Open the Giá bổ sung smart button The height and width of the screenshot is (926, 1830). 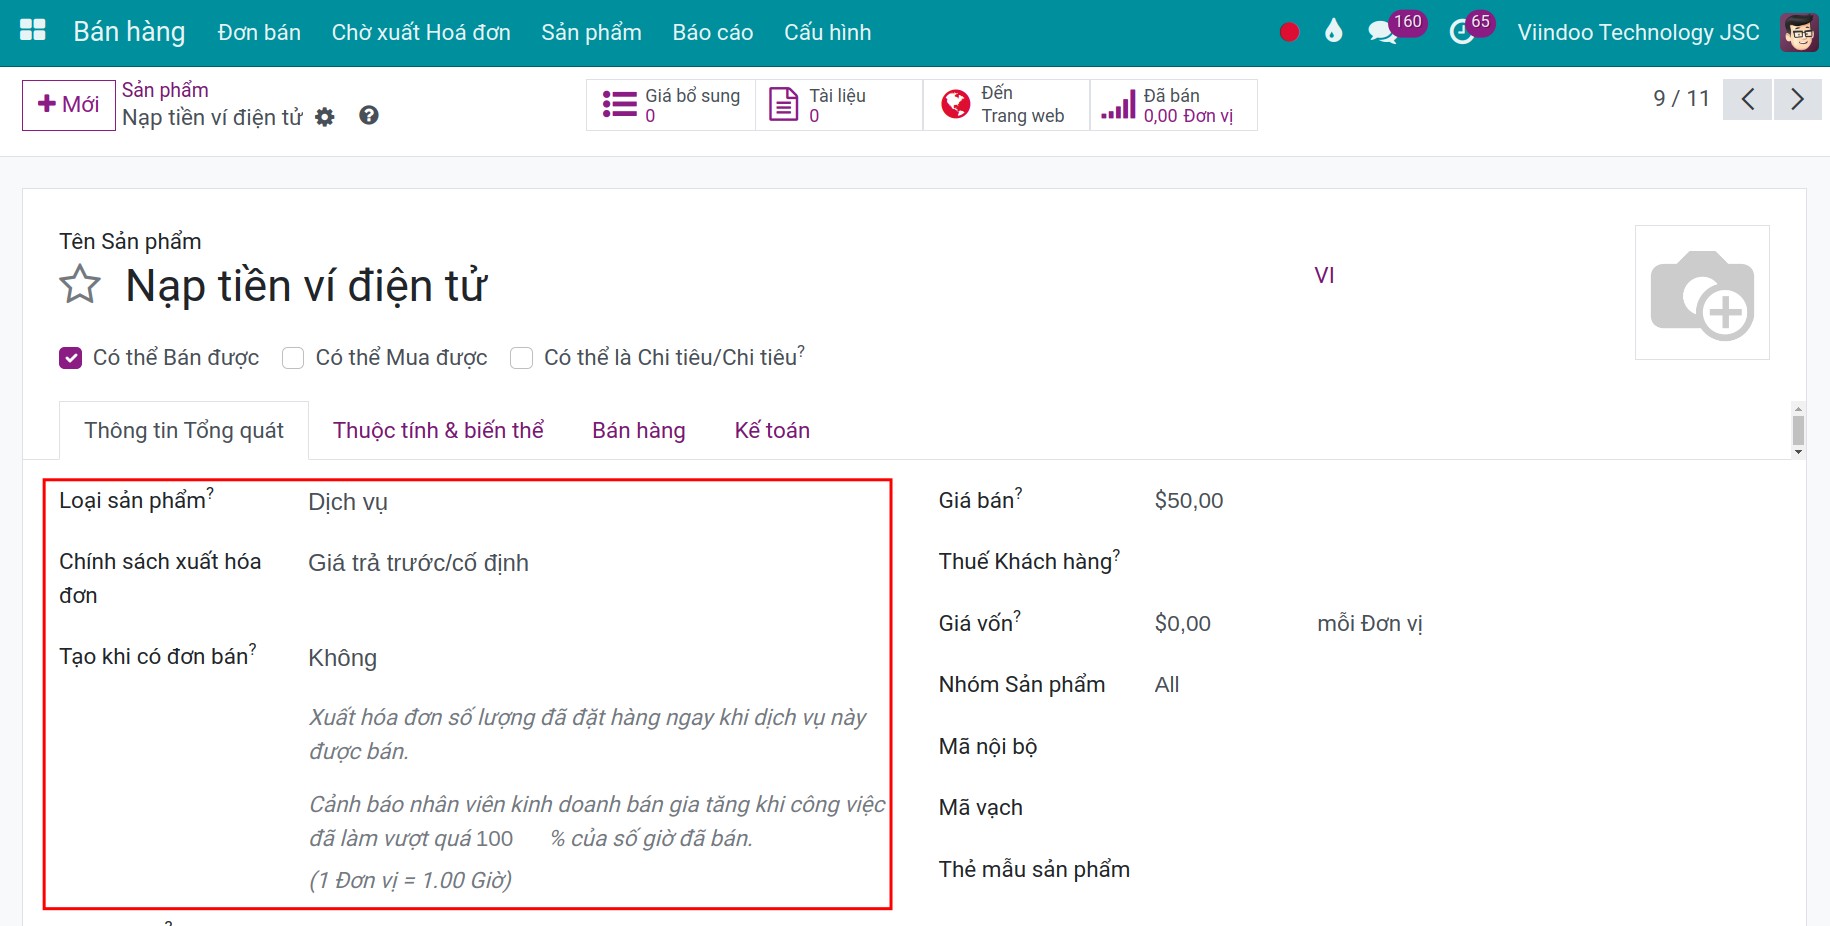click(670, 104)
